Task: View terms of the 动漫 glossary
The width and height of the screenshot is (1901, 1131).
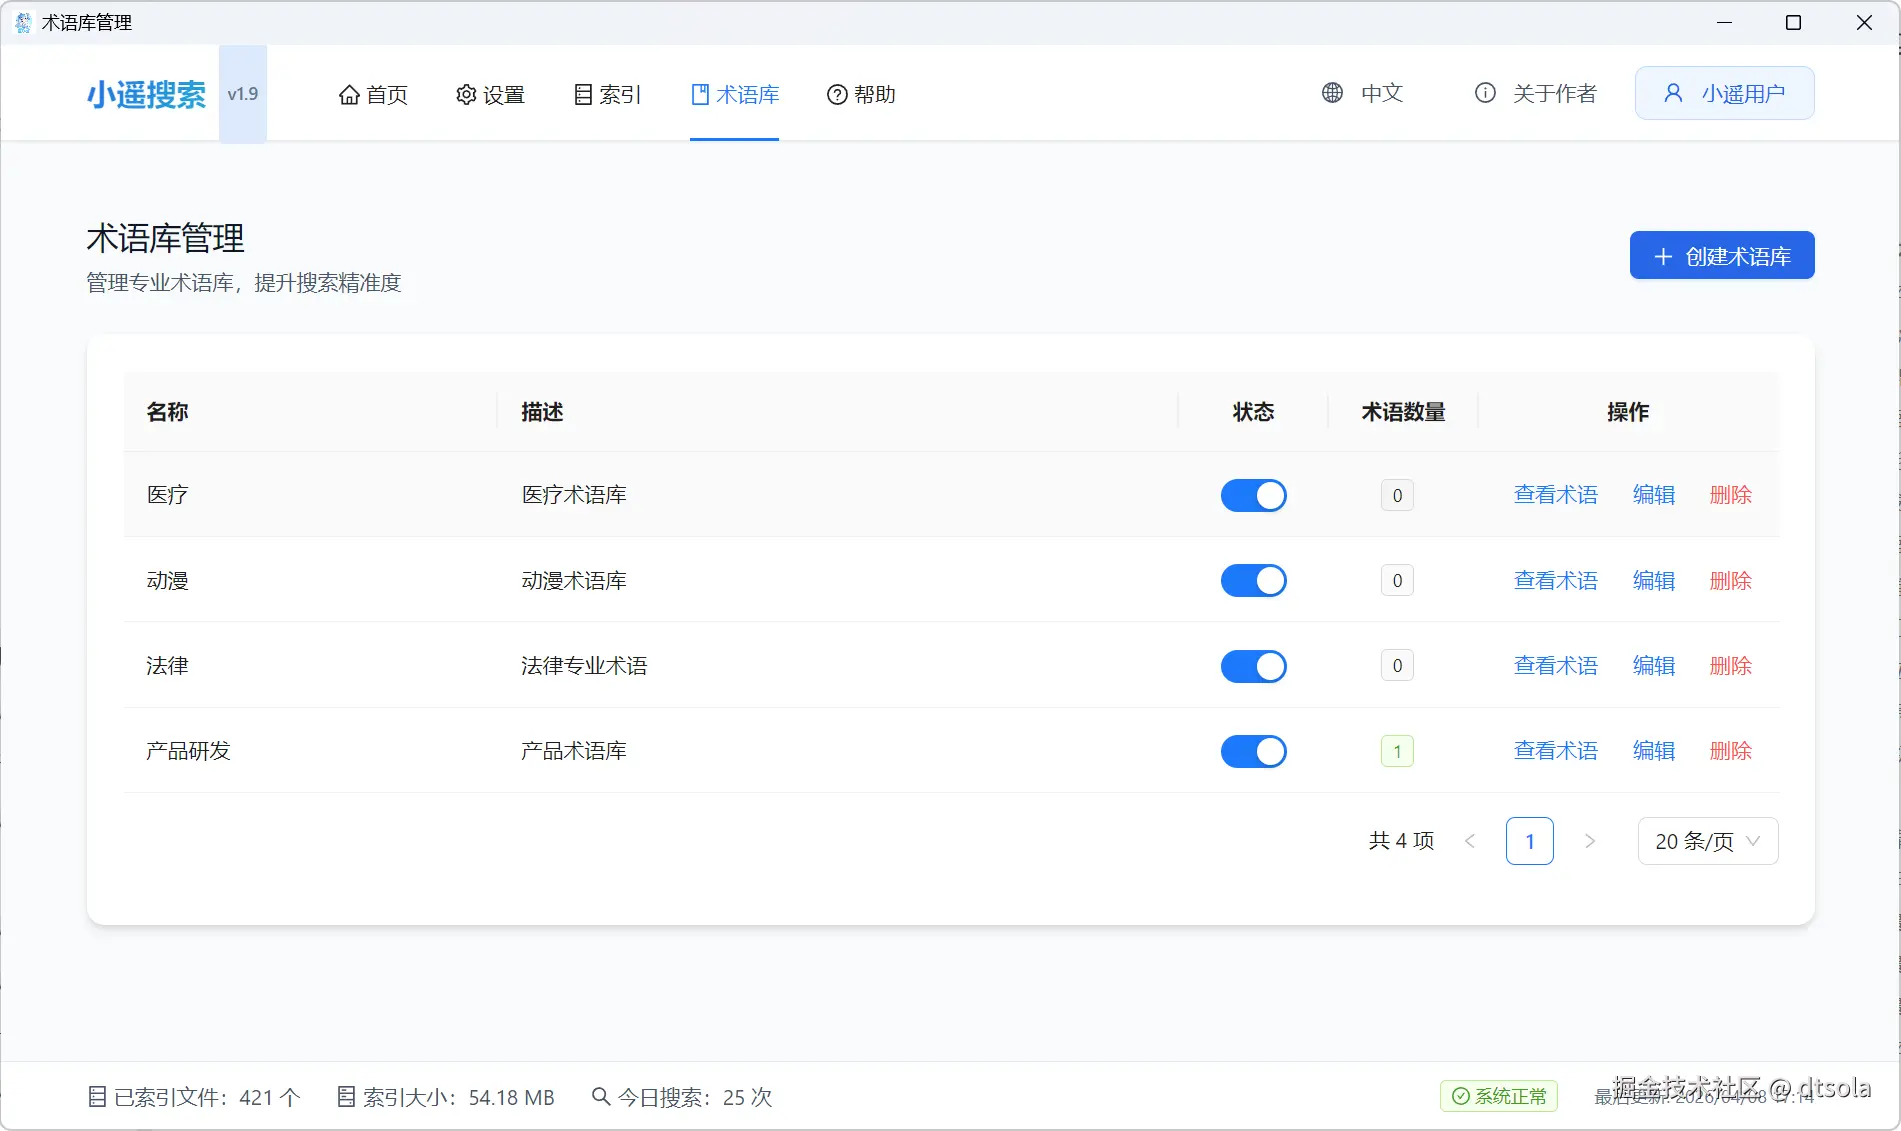Action: coord(1556,581)
